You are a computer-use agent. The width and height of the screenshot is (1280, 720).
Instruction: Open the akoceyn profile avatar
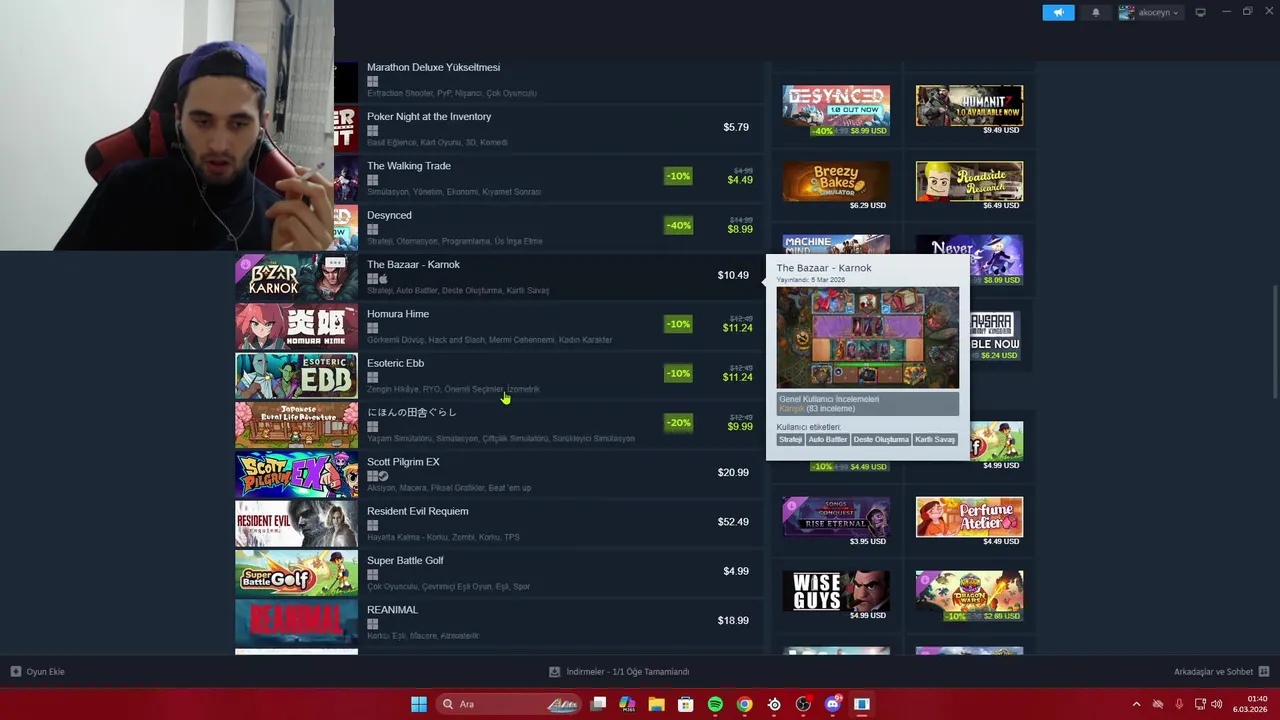(1126, 13)
